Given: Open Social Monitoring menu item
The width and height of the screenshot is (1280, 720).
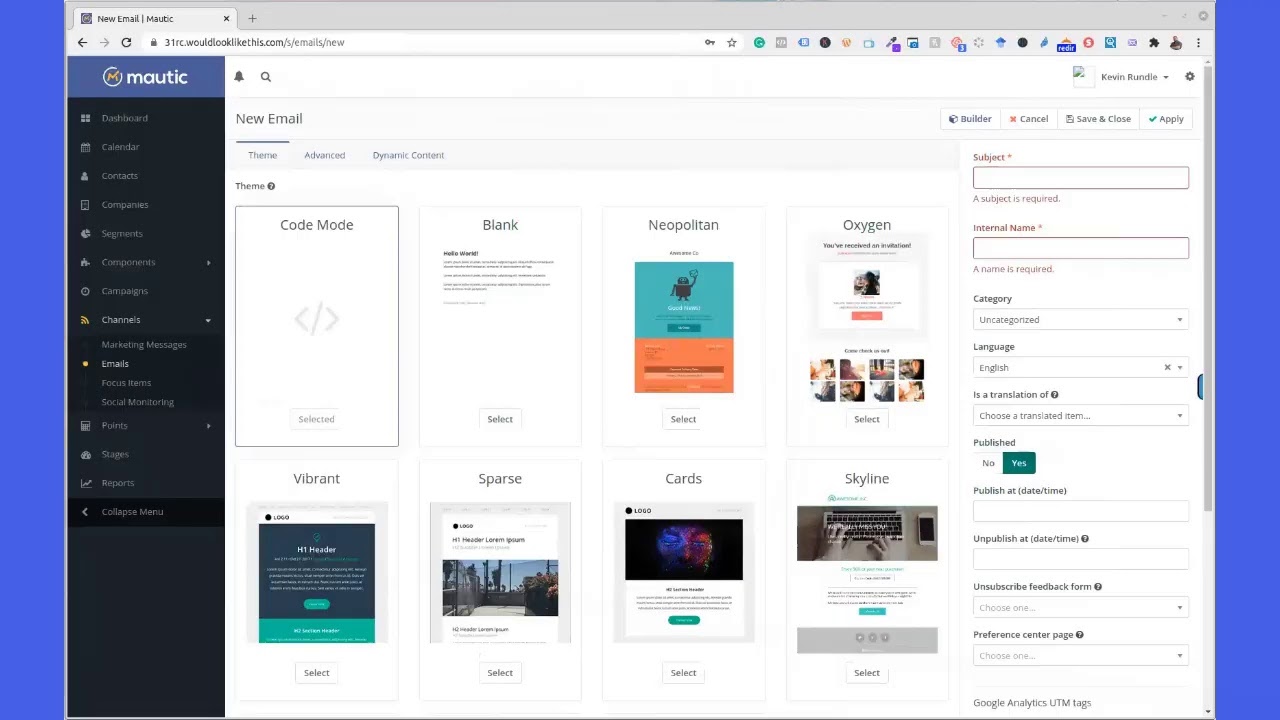Looking at the screenshot, I should tap(138, 402).
